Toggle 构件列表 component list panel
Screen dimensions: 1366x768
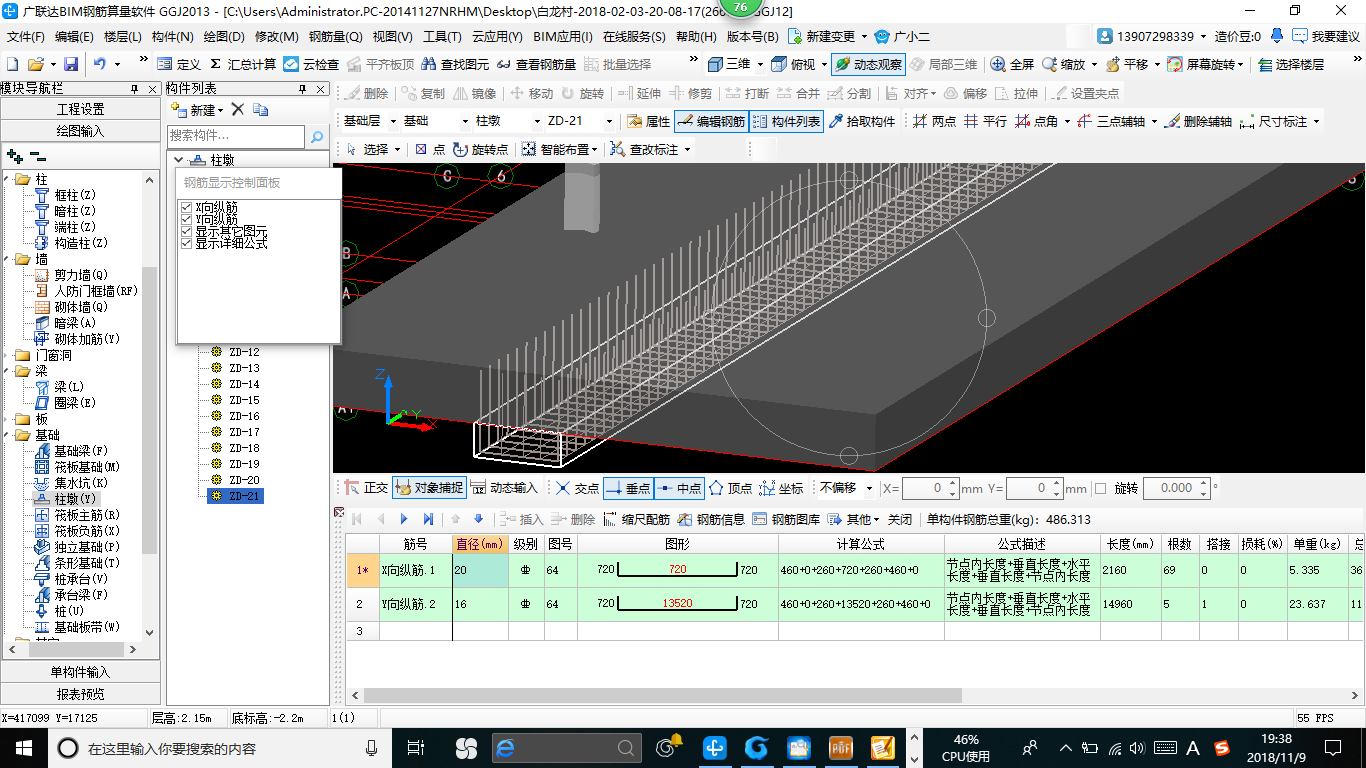click(786, 122)
